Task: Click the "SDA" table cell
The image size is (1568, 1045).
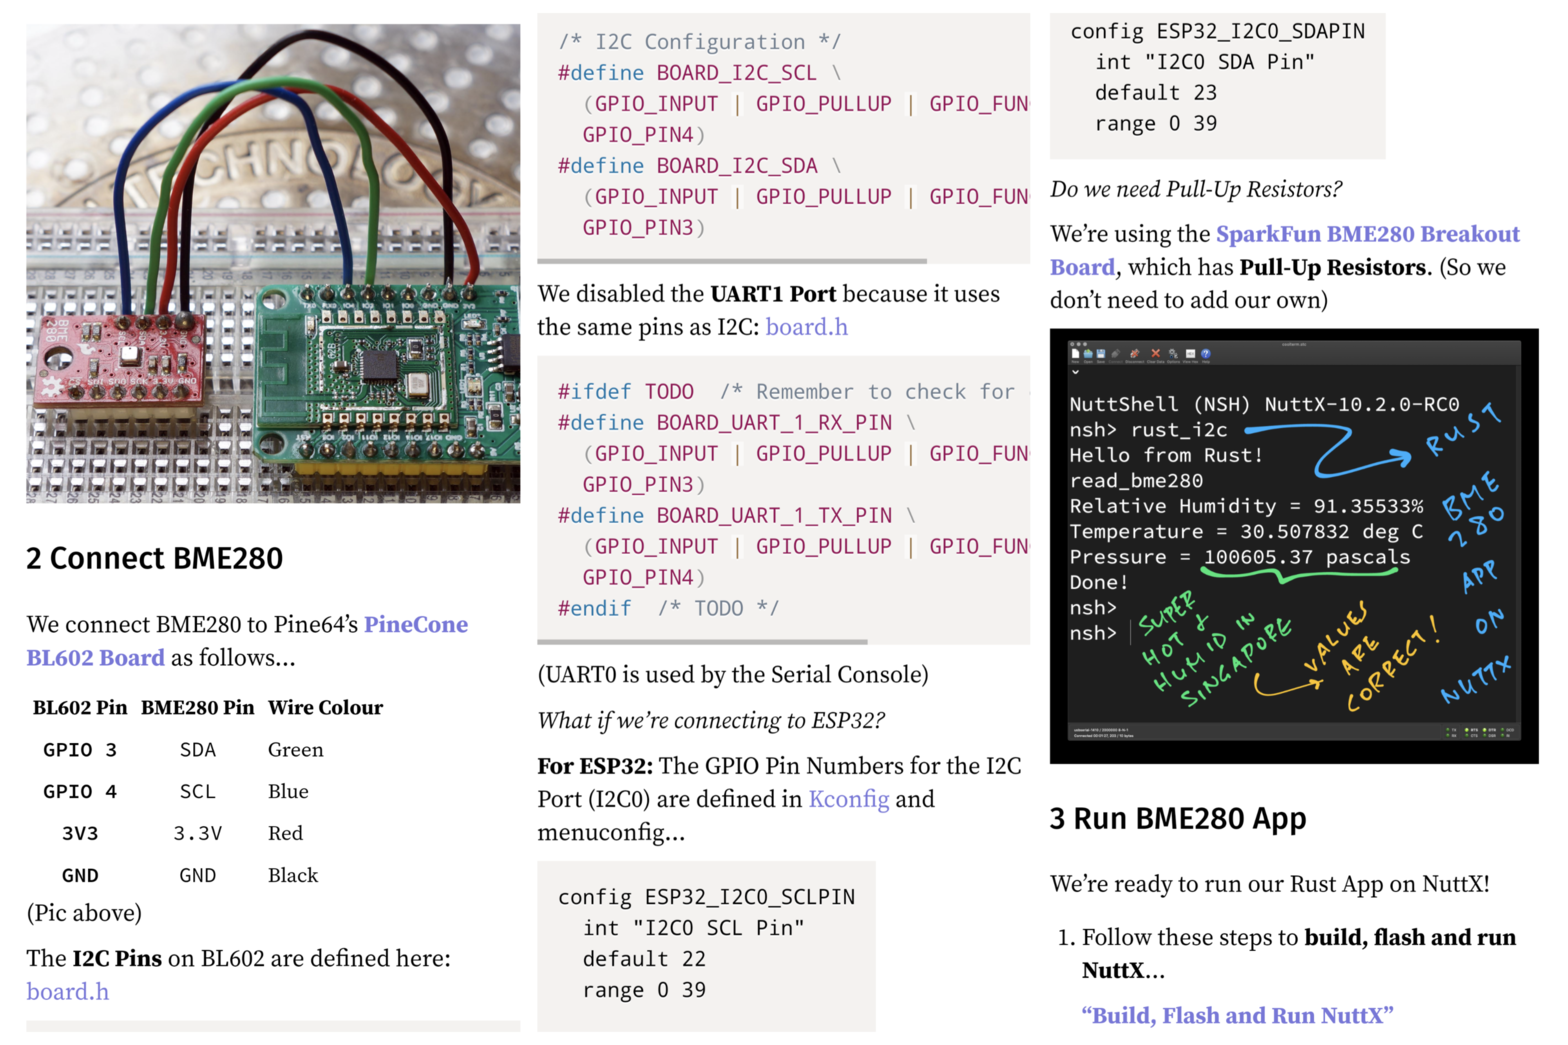Action: [198, 750]
